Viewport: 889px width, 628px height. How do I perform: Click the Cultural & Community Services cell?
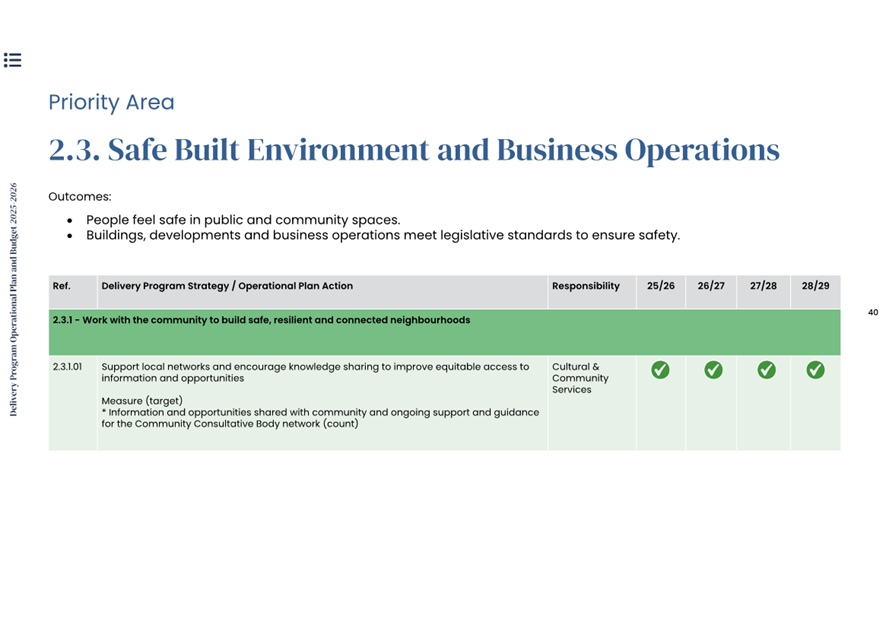click(x=580, y=378)
